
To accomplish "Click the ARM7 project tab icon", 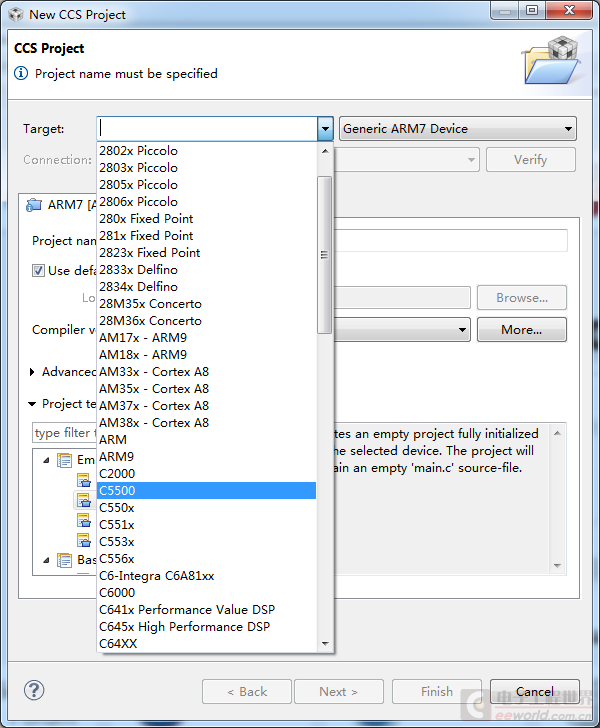I will [34, 205].
